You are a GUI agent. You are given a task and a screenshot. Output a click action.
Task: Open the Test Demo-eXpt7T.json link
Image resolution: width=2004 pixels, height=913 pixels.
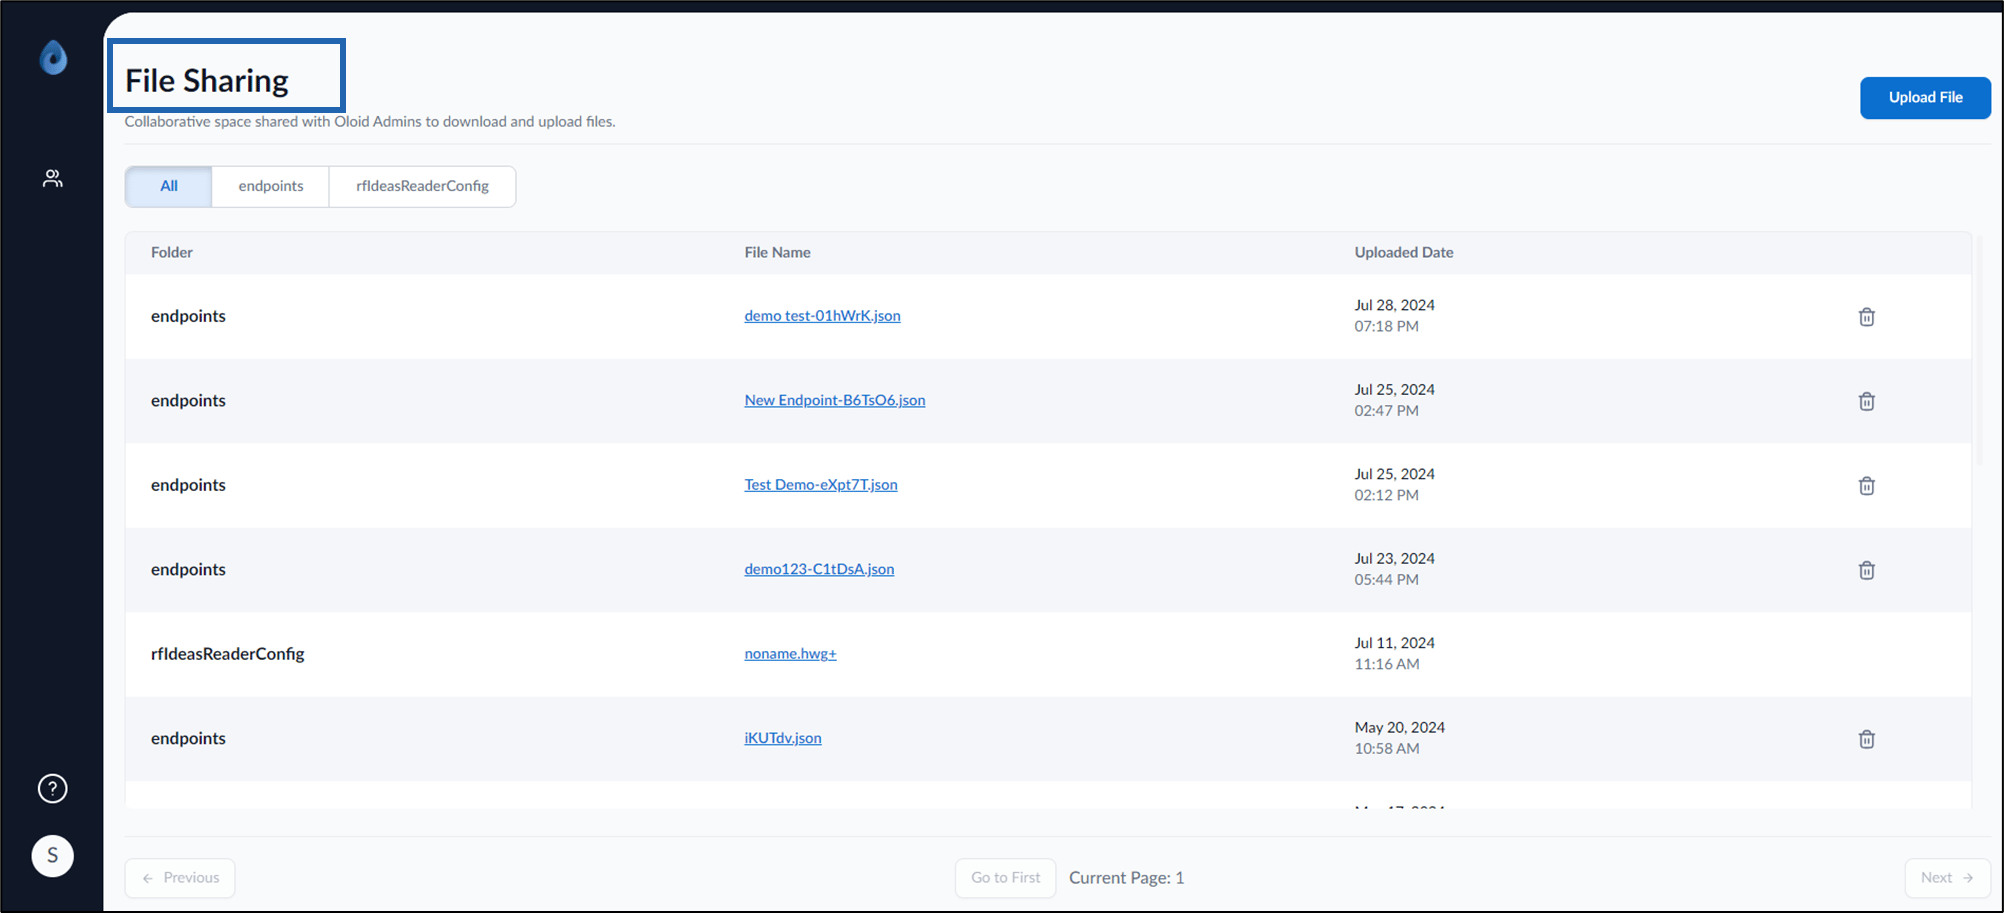click(x=821, y=485)
